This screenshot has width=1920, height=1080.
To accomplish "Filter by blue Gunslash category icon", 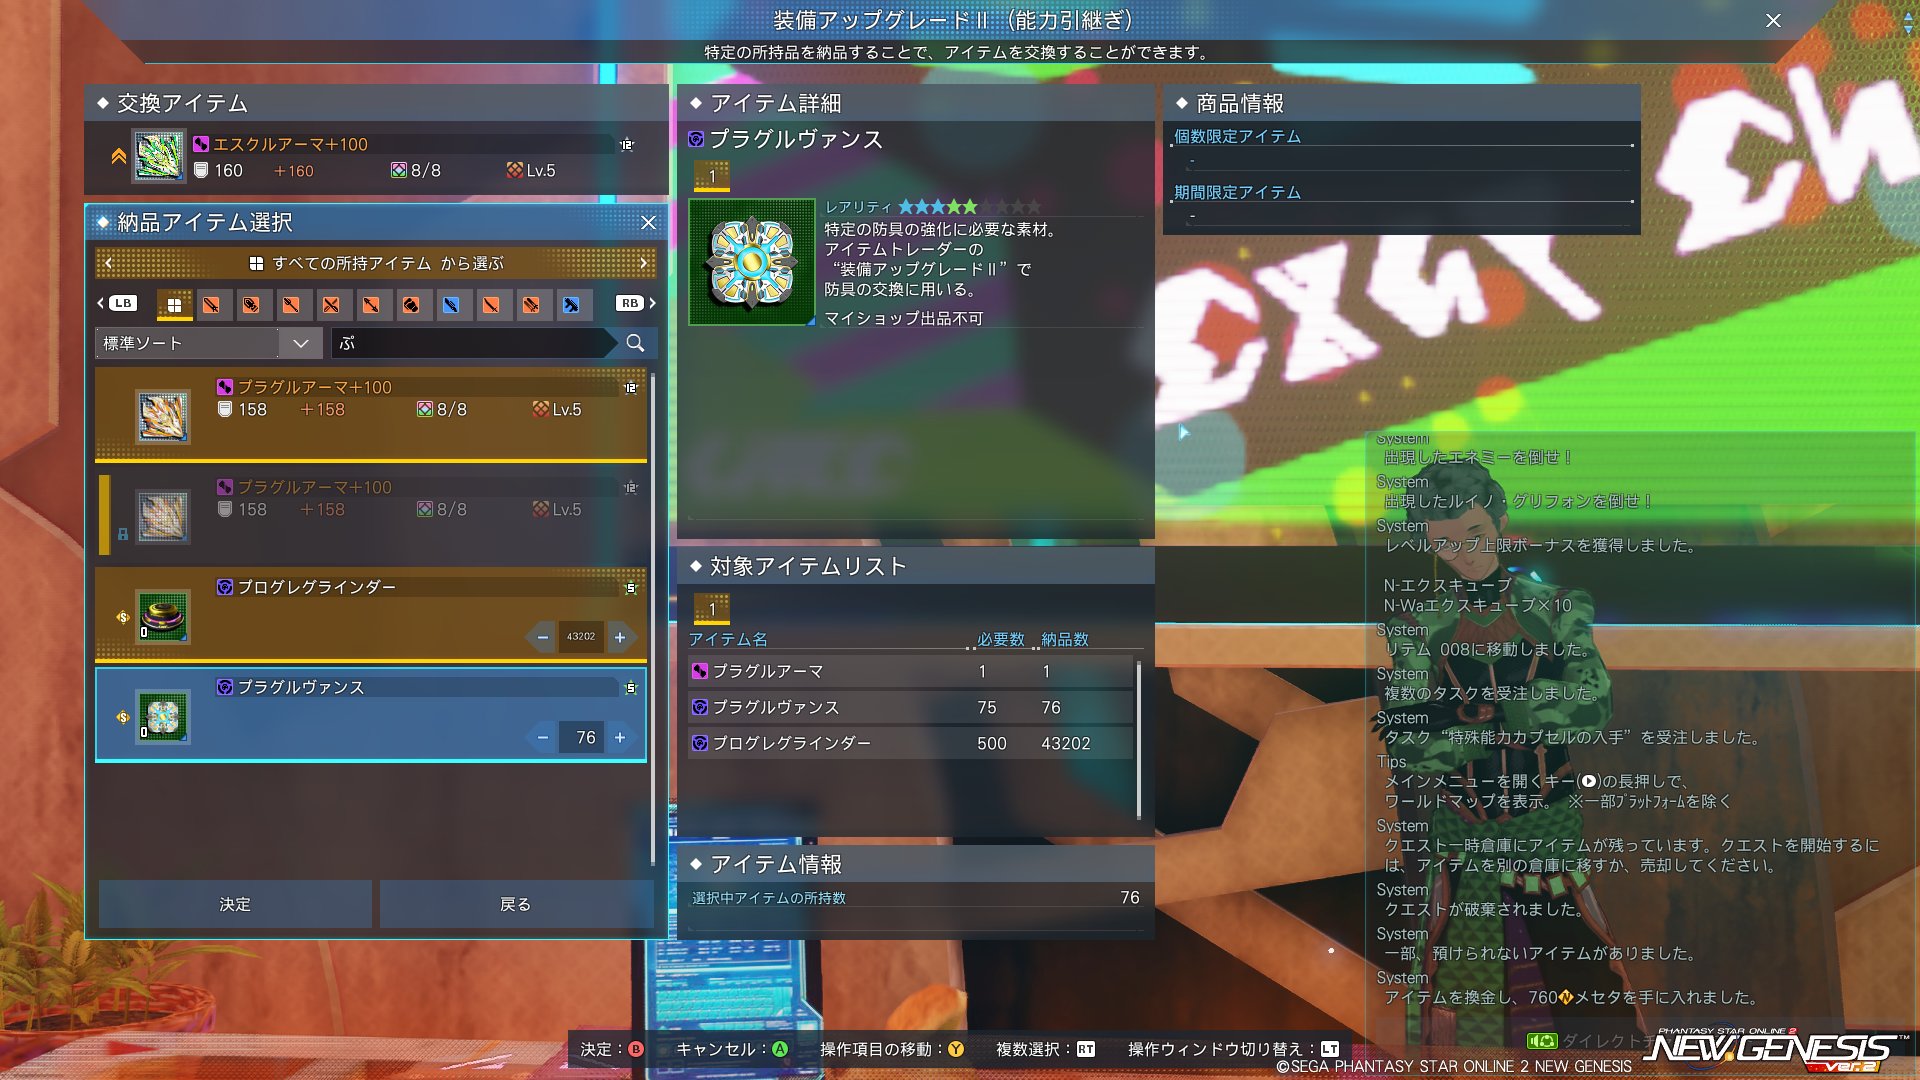I will 451,304.
